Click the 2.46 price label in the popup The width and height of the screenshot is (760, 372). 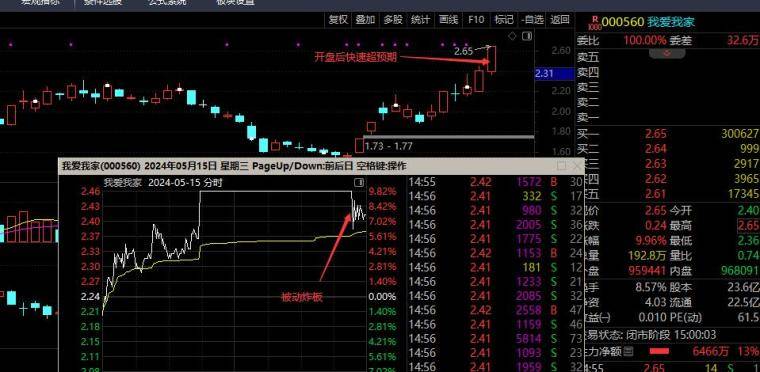91,192
